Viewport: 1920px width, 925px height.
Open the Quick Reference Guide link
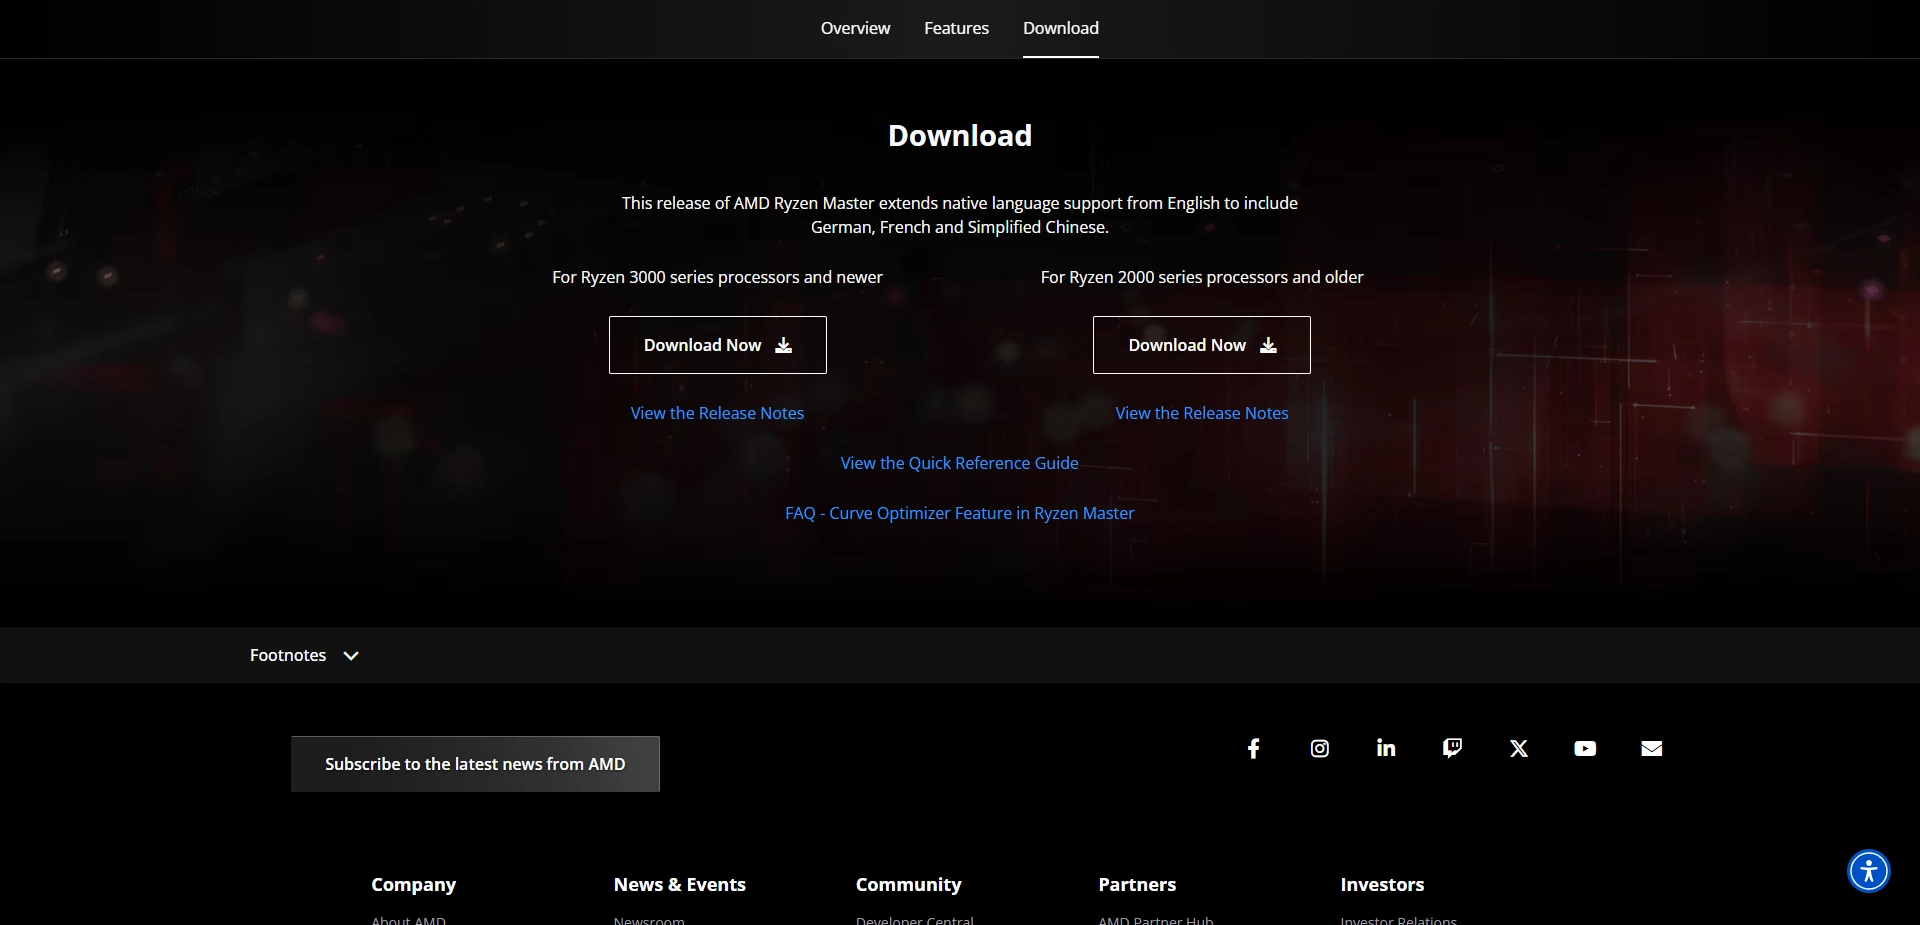(x=959, y=463)
